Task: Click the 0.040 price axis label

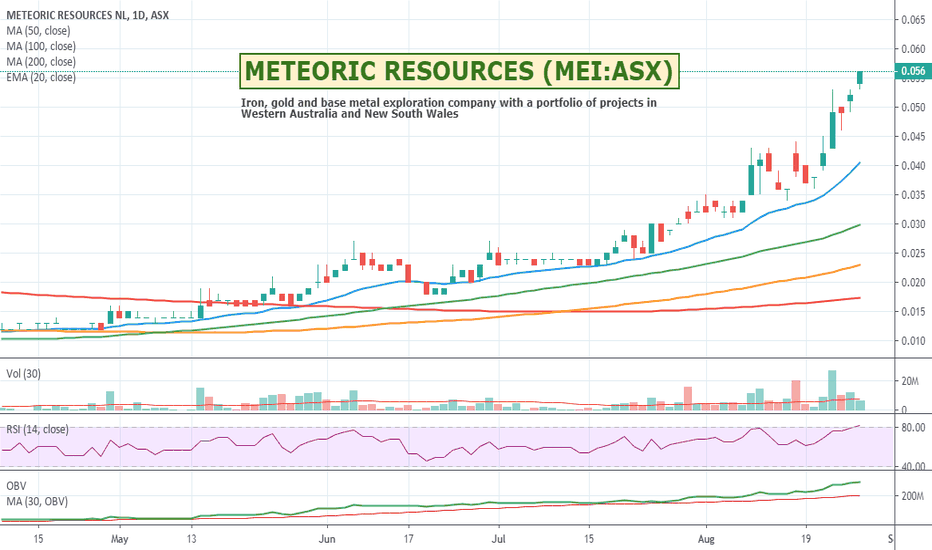Action: click(913, 165)
